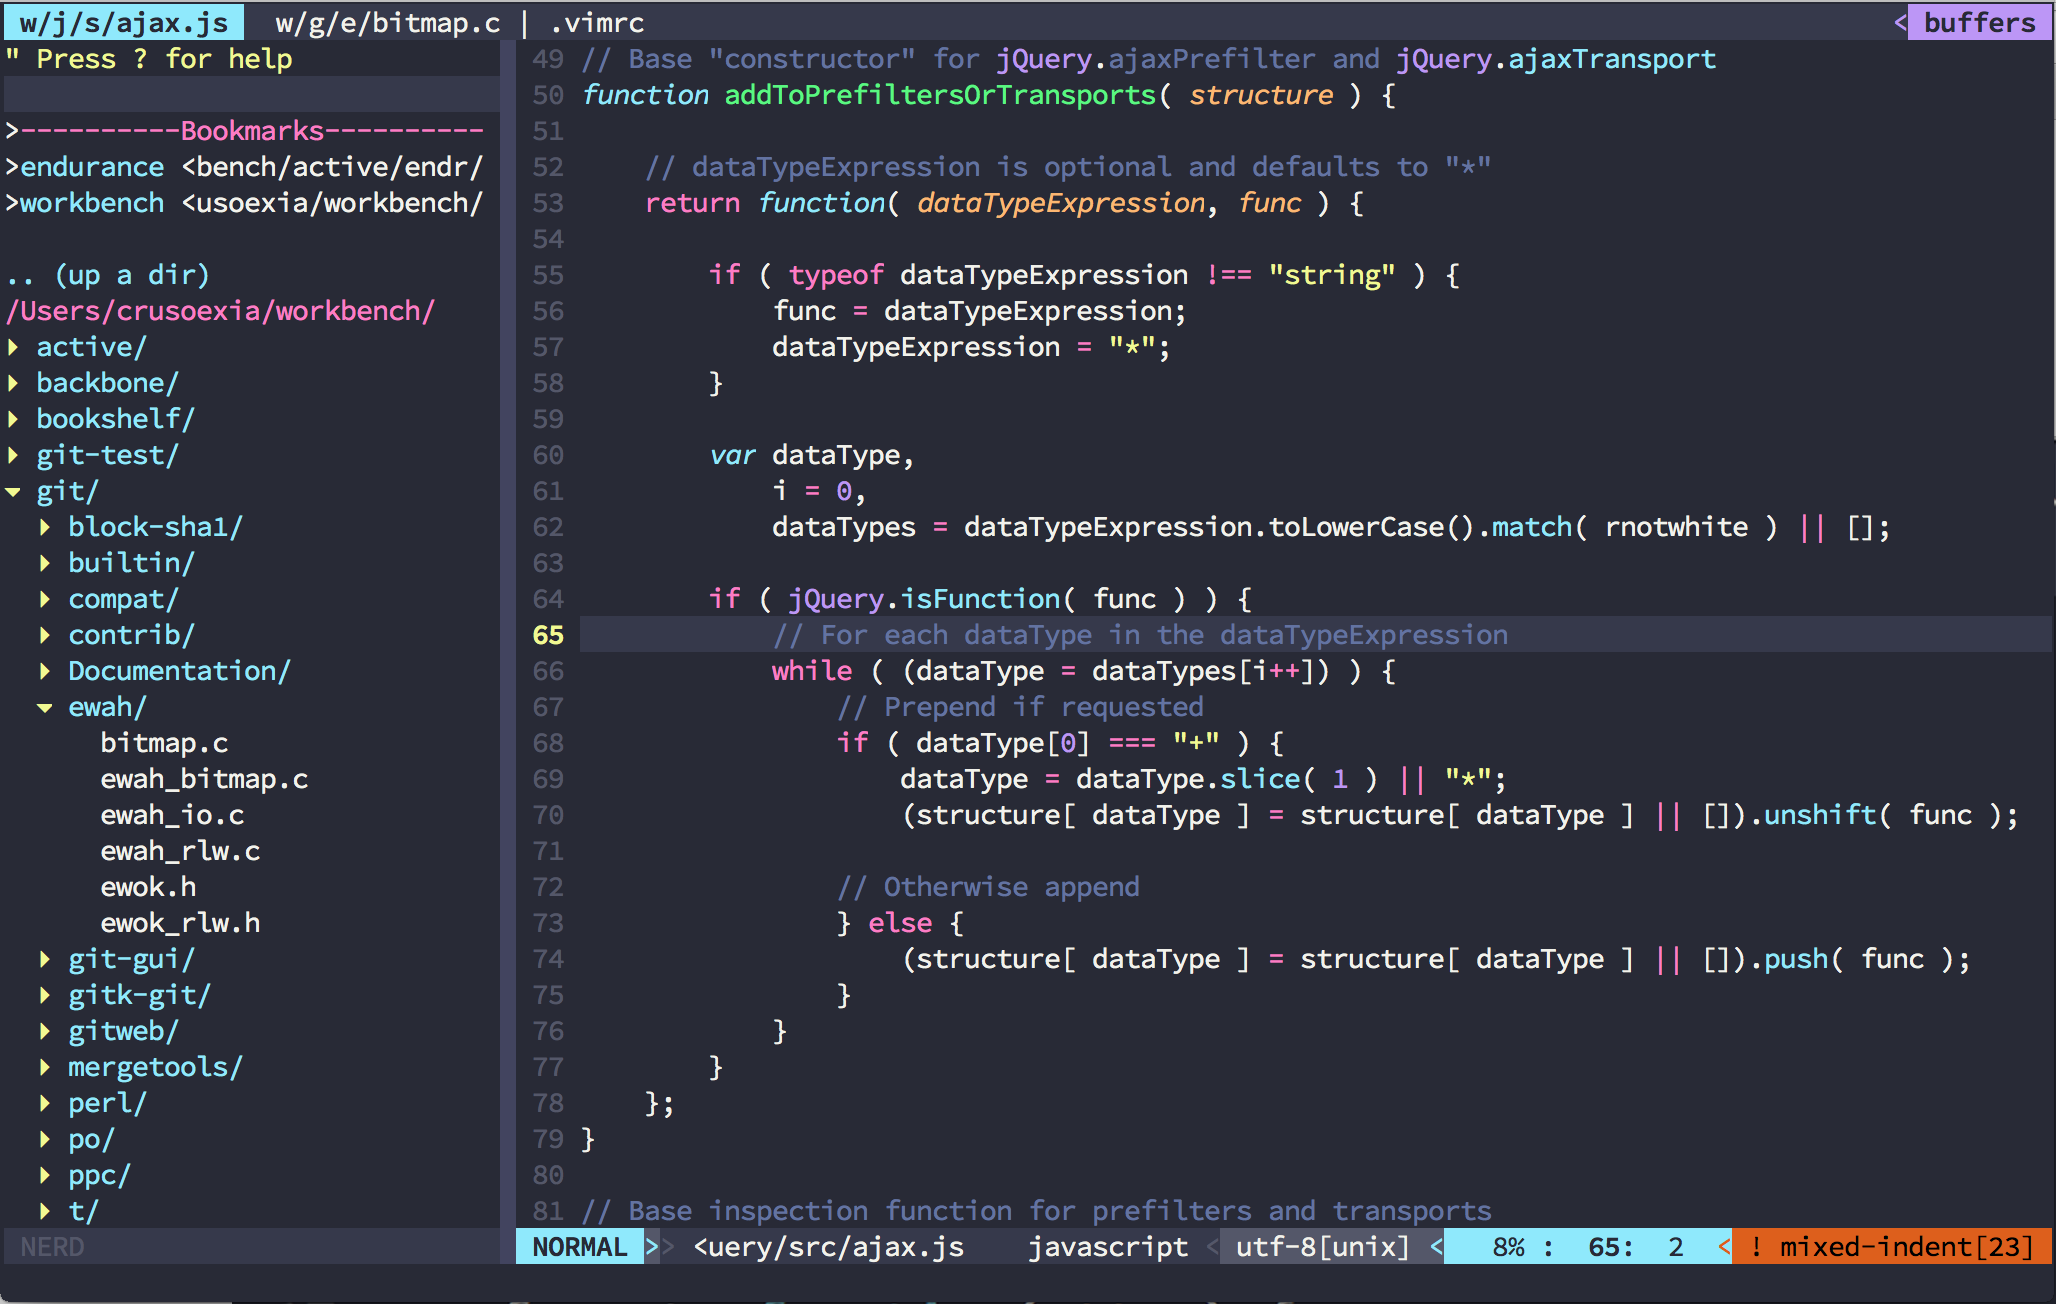Open ewah_bitmap.c in the file tree
The width and height of the screenshot is (2056, 1304).
pos(204,779)
